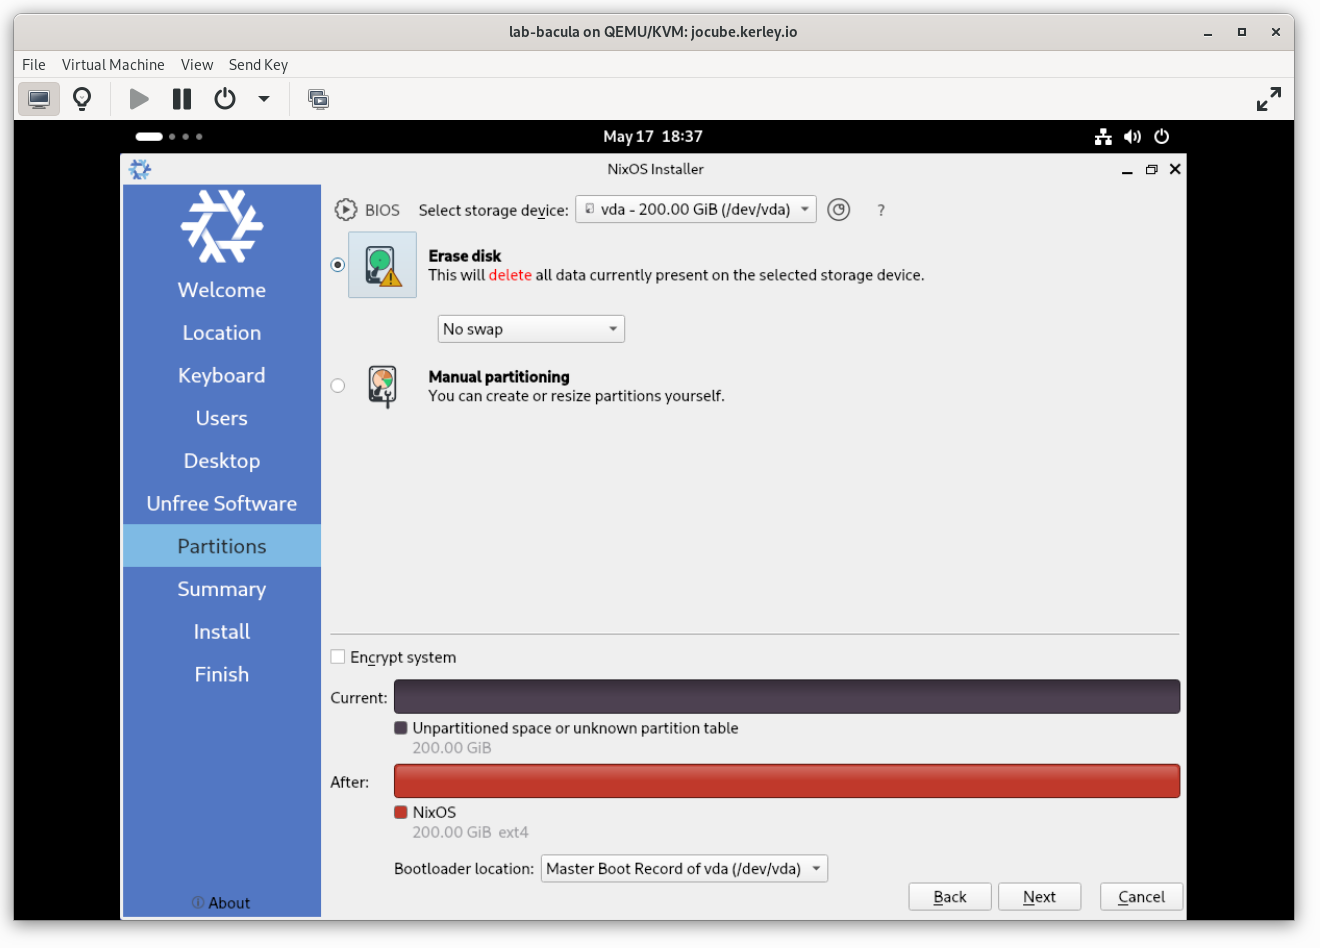Click the NixOS snowflake logo

click(222, 226)
